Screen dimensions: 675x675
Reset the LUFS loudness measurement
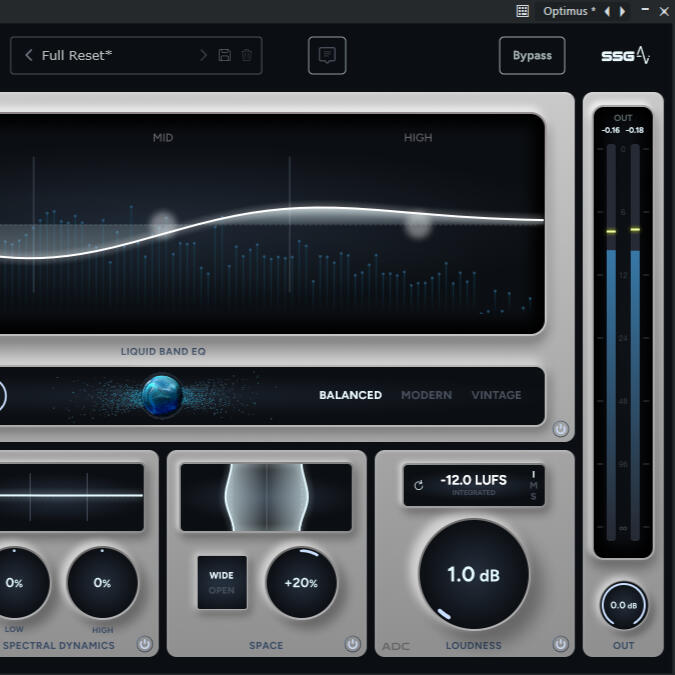[x=418, y=485]
